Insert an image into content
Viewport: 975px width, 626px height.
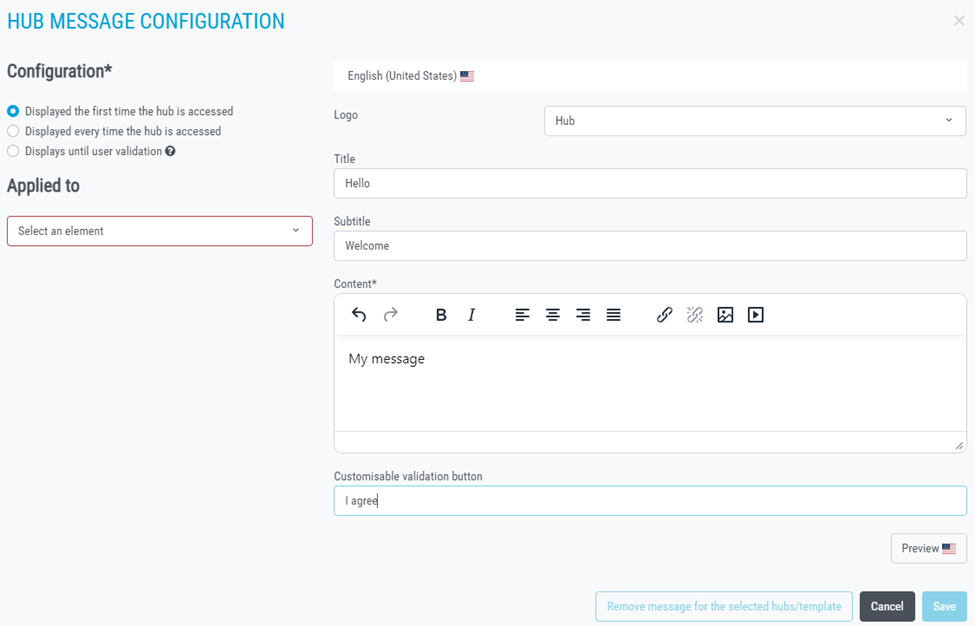(725, 315)
